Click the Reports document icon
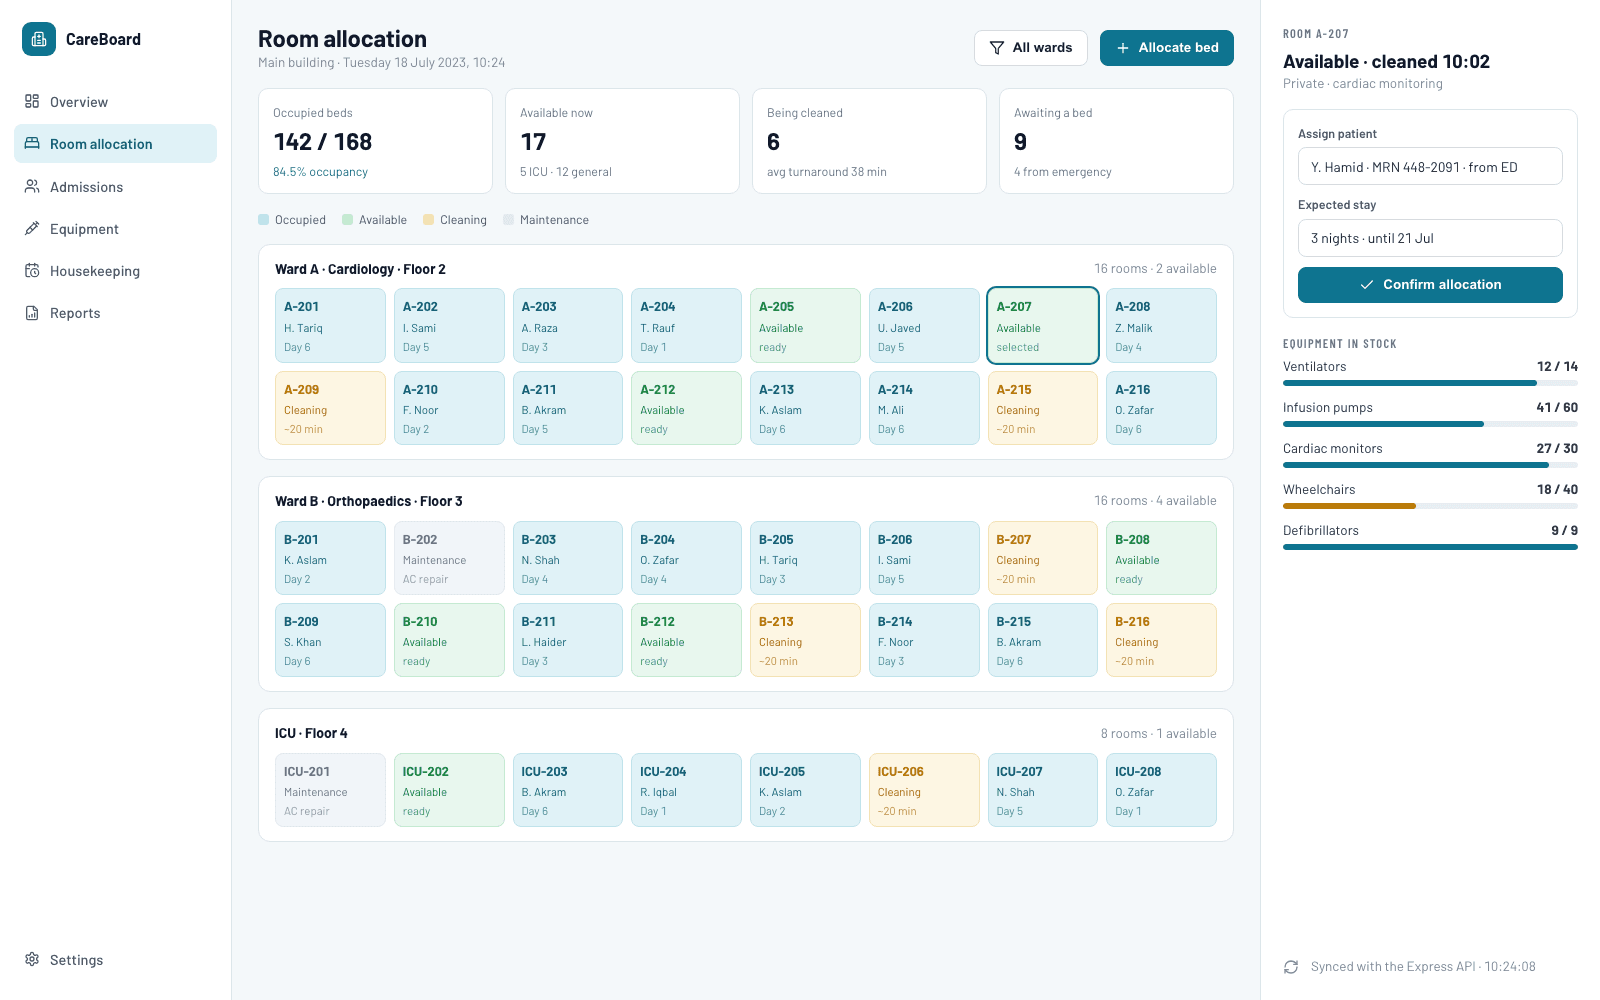The image size is (1600, 1000). pos(32,312)
